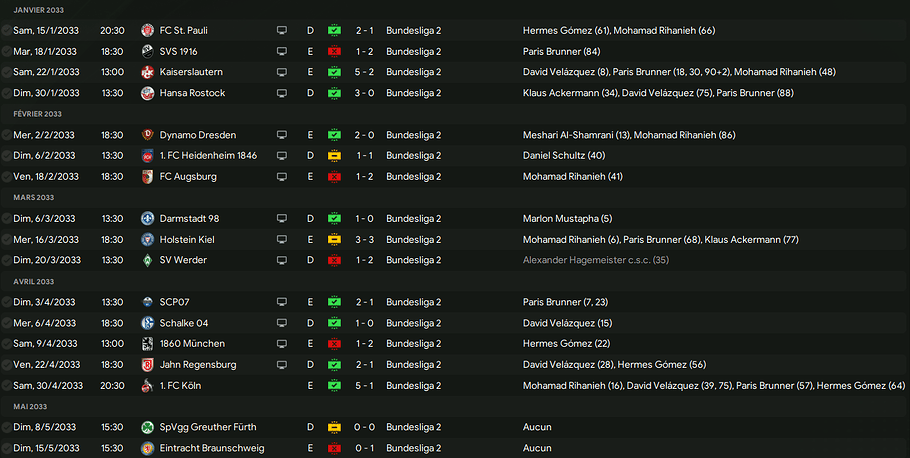
Task: Click the Dynamo Dresden club badge
Action: 147,135
